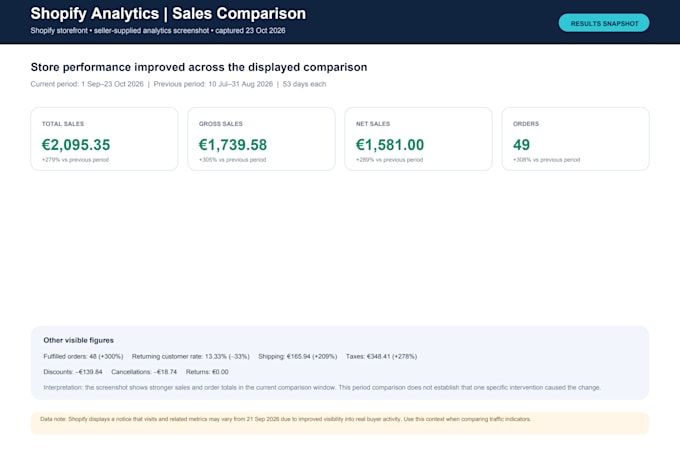This screenshot has height=459, width=680.
Task: Click the ORDERS card label
Action: pyautogui.click(x=526, y=124)
